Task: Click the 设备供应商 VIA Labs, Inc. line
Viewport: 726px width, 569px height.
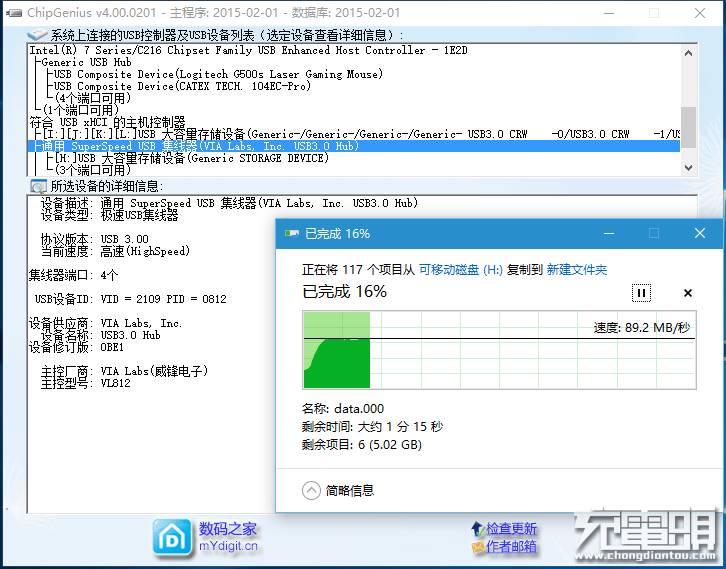Action: 106,323
